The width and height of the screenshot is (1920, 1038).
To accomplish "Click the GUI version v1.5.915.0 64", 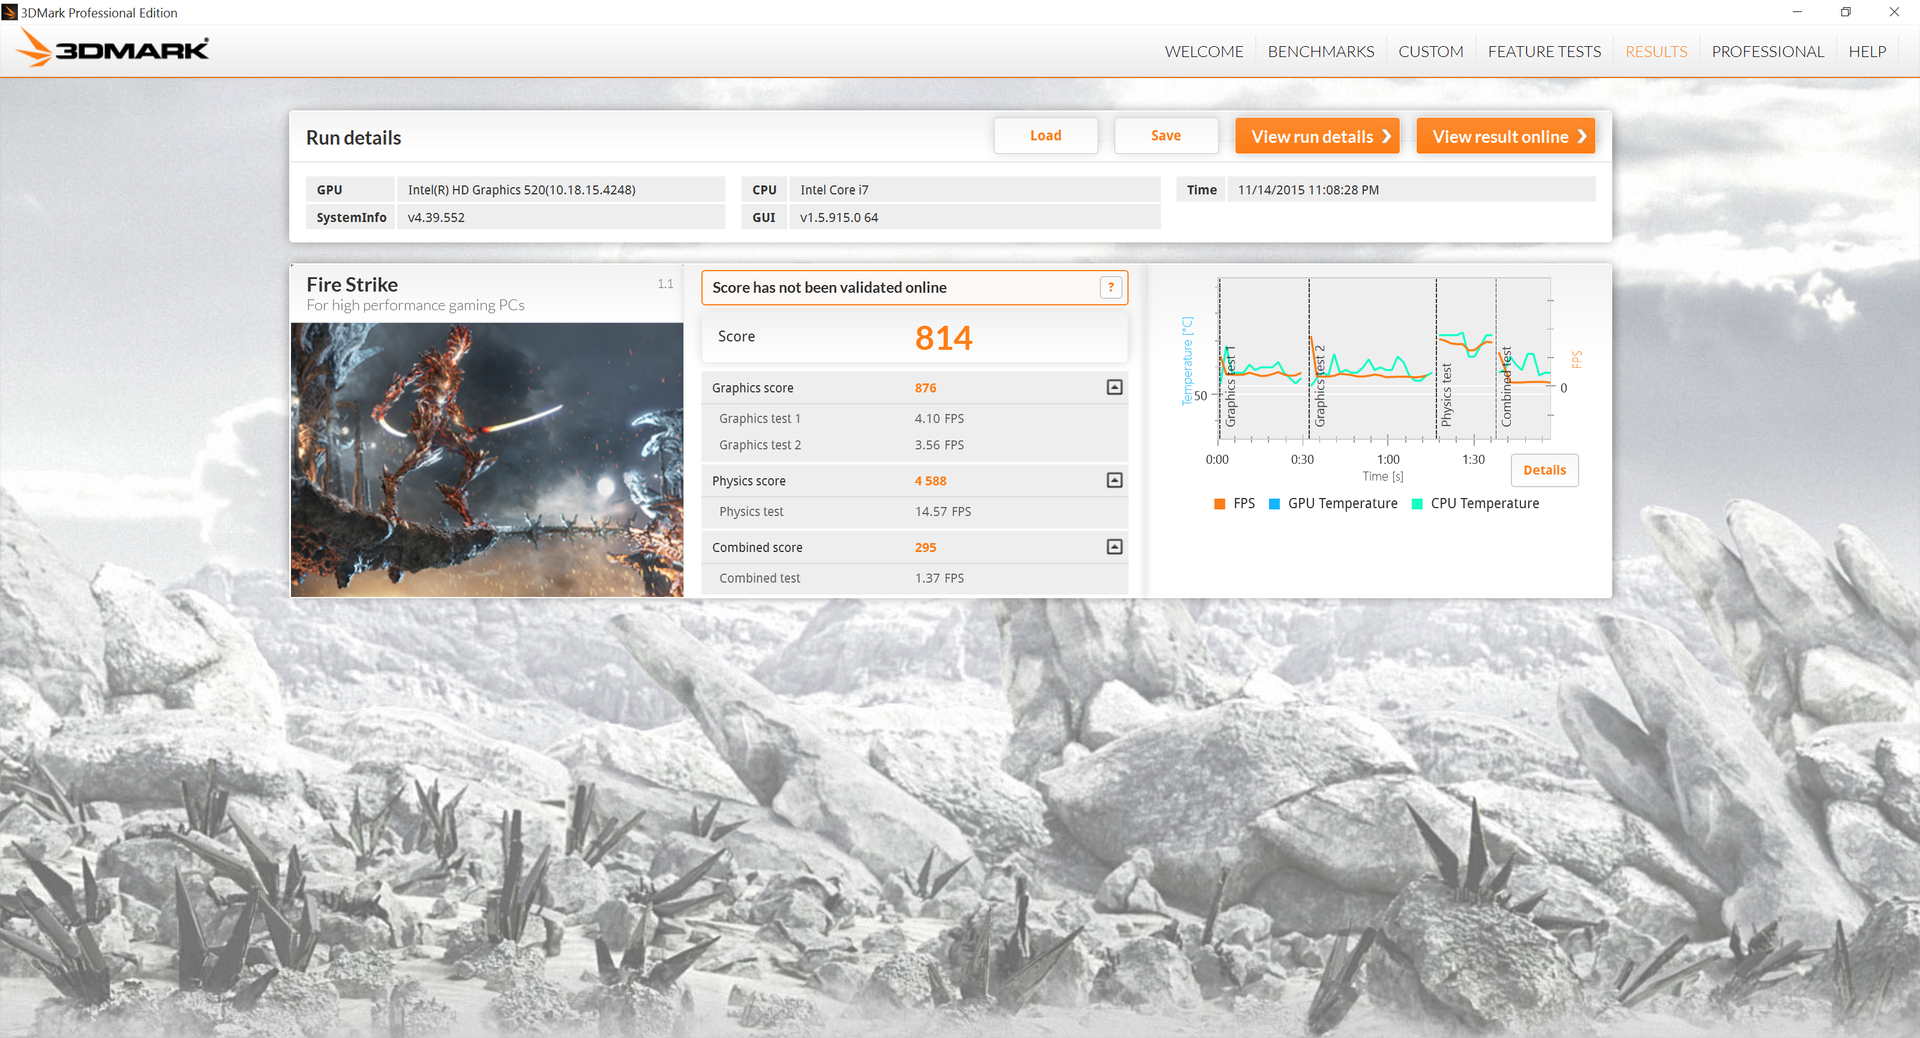I will 839,218.
